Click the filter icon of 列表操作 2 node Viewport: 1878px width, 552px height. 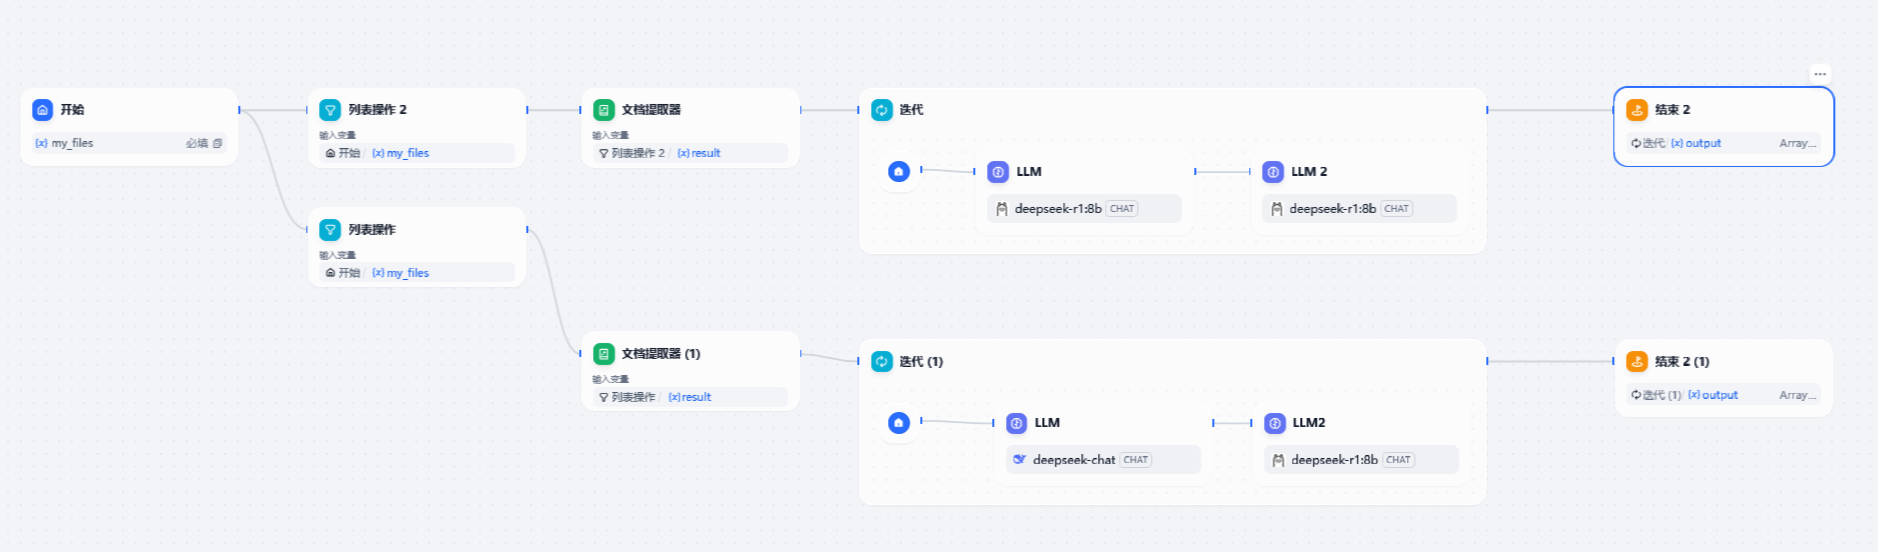pos(330,110)
